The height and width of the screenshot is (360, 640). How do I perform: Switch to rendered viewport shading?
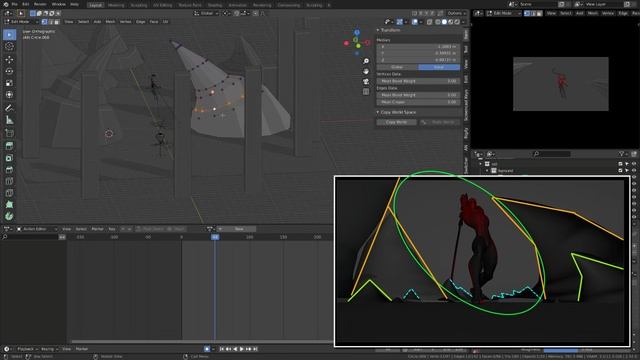(457, 22)
